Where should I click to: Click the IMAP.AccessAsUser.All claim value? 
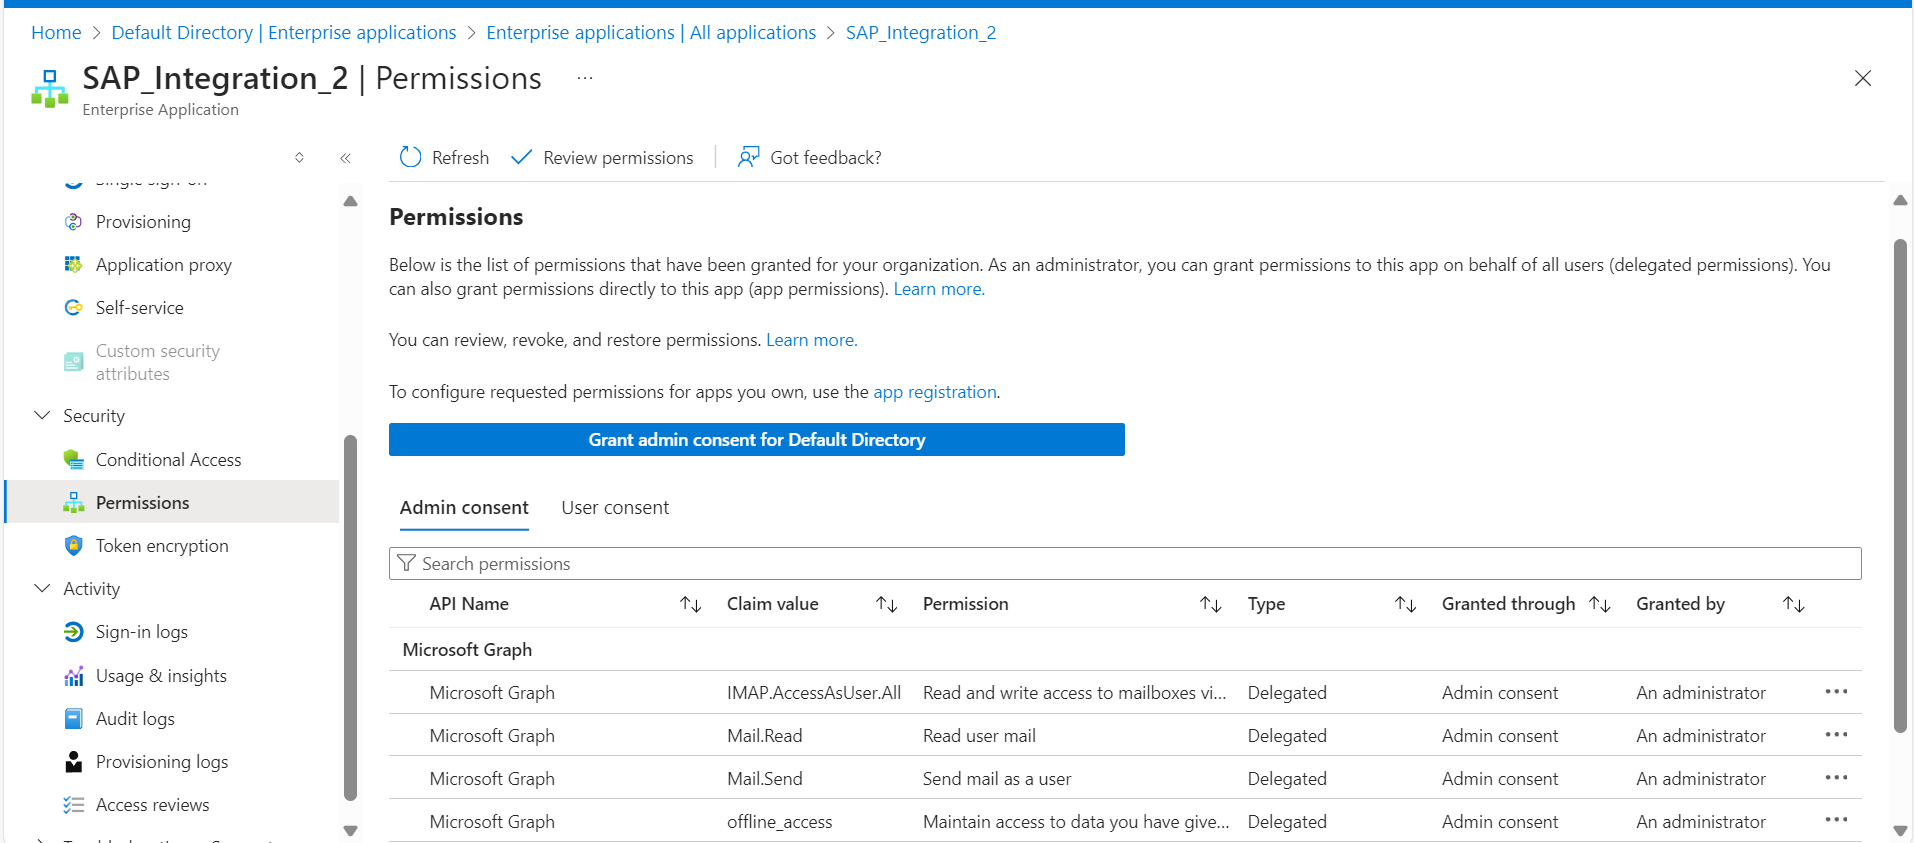(x=814, y=693)
